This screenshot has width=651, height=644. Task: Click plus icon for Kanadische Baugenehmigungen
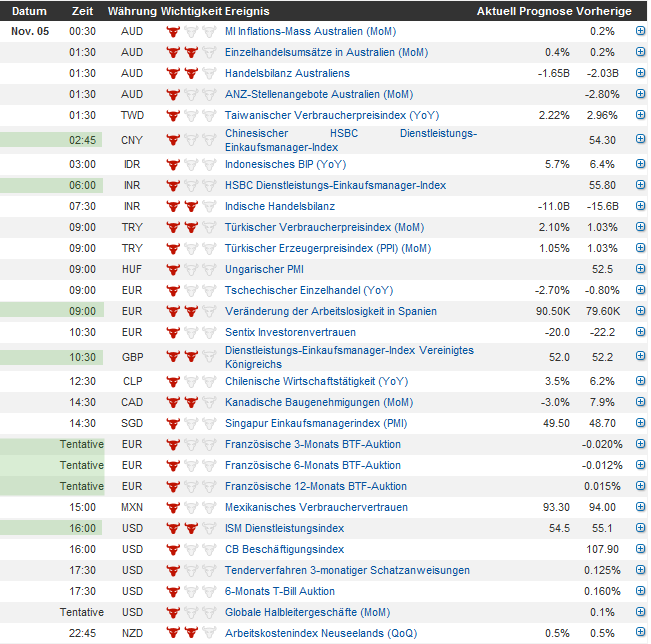coord(640,402)
